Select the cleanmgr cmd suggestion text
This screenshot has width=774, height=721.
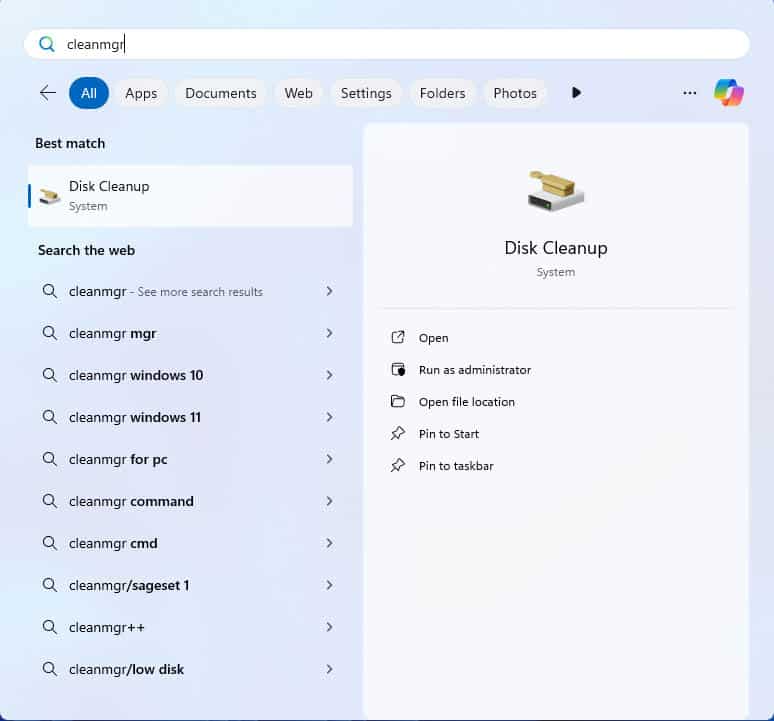[113, 543]
